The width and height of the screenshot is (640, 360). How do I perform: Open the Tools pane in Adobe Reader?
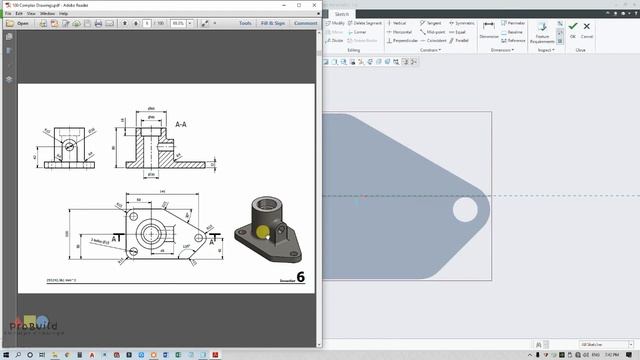coord(245,23)
